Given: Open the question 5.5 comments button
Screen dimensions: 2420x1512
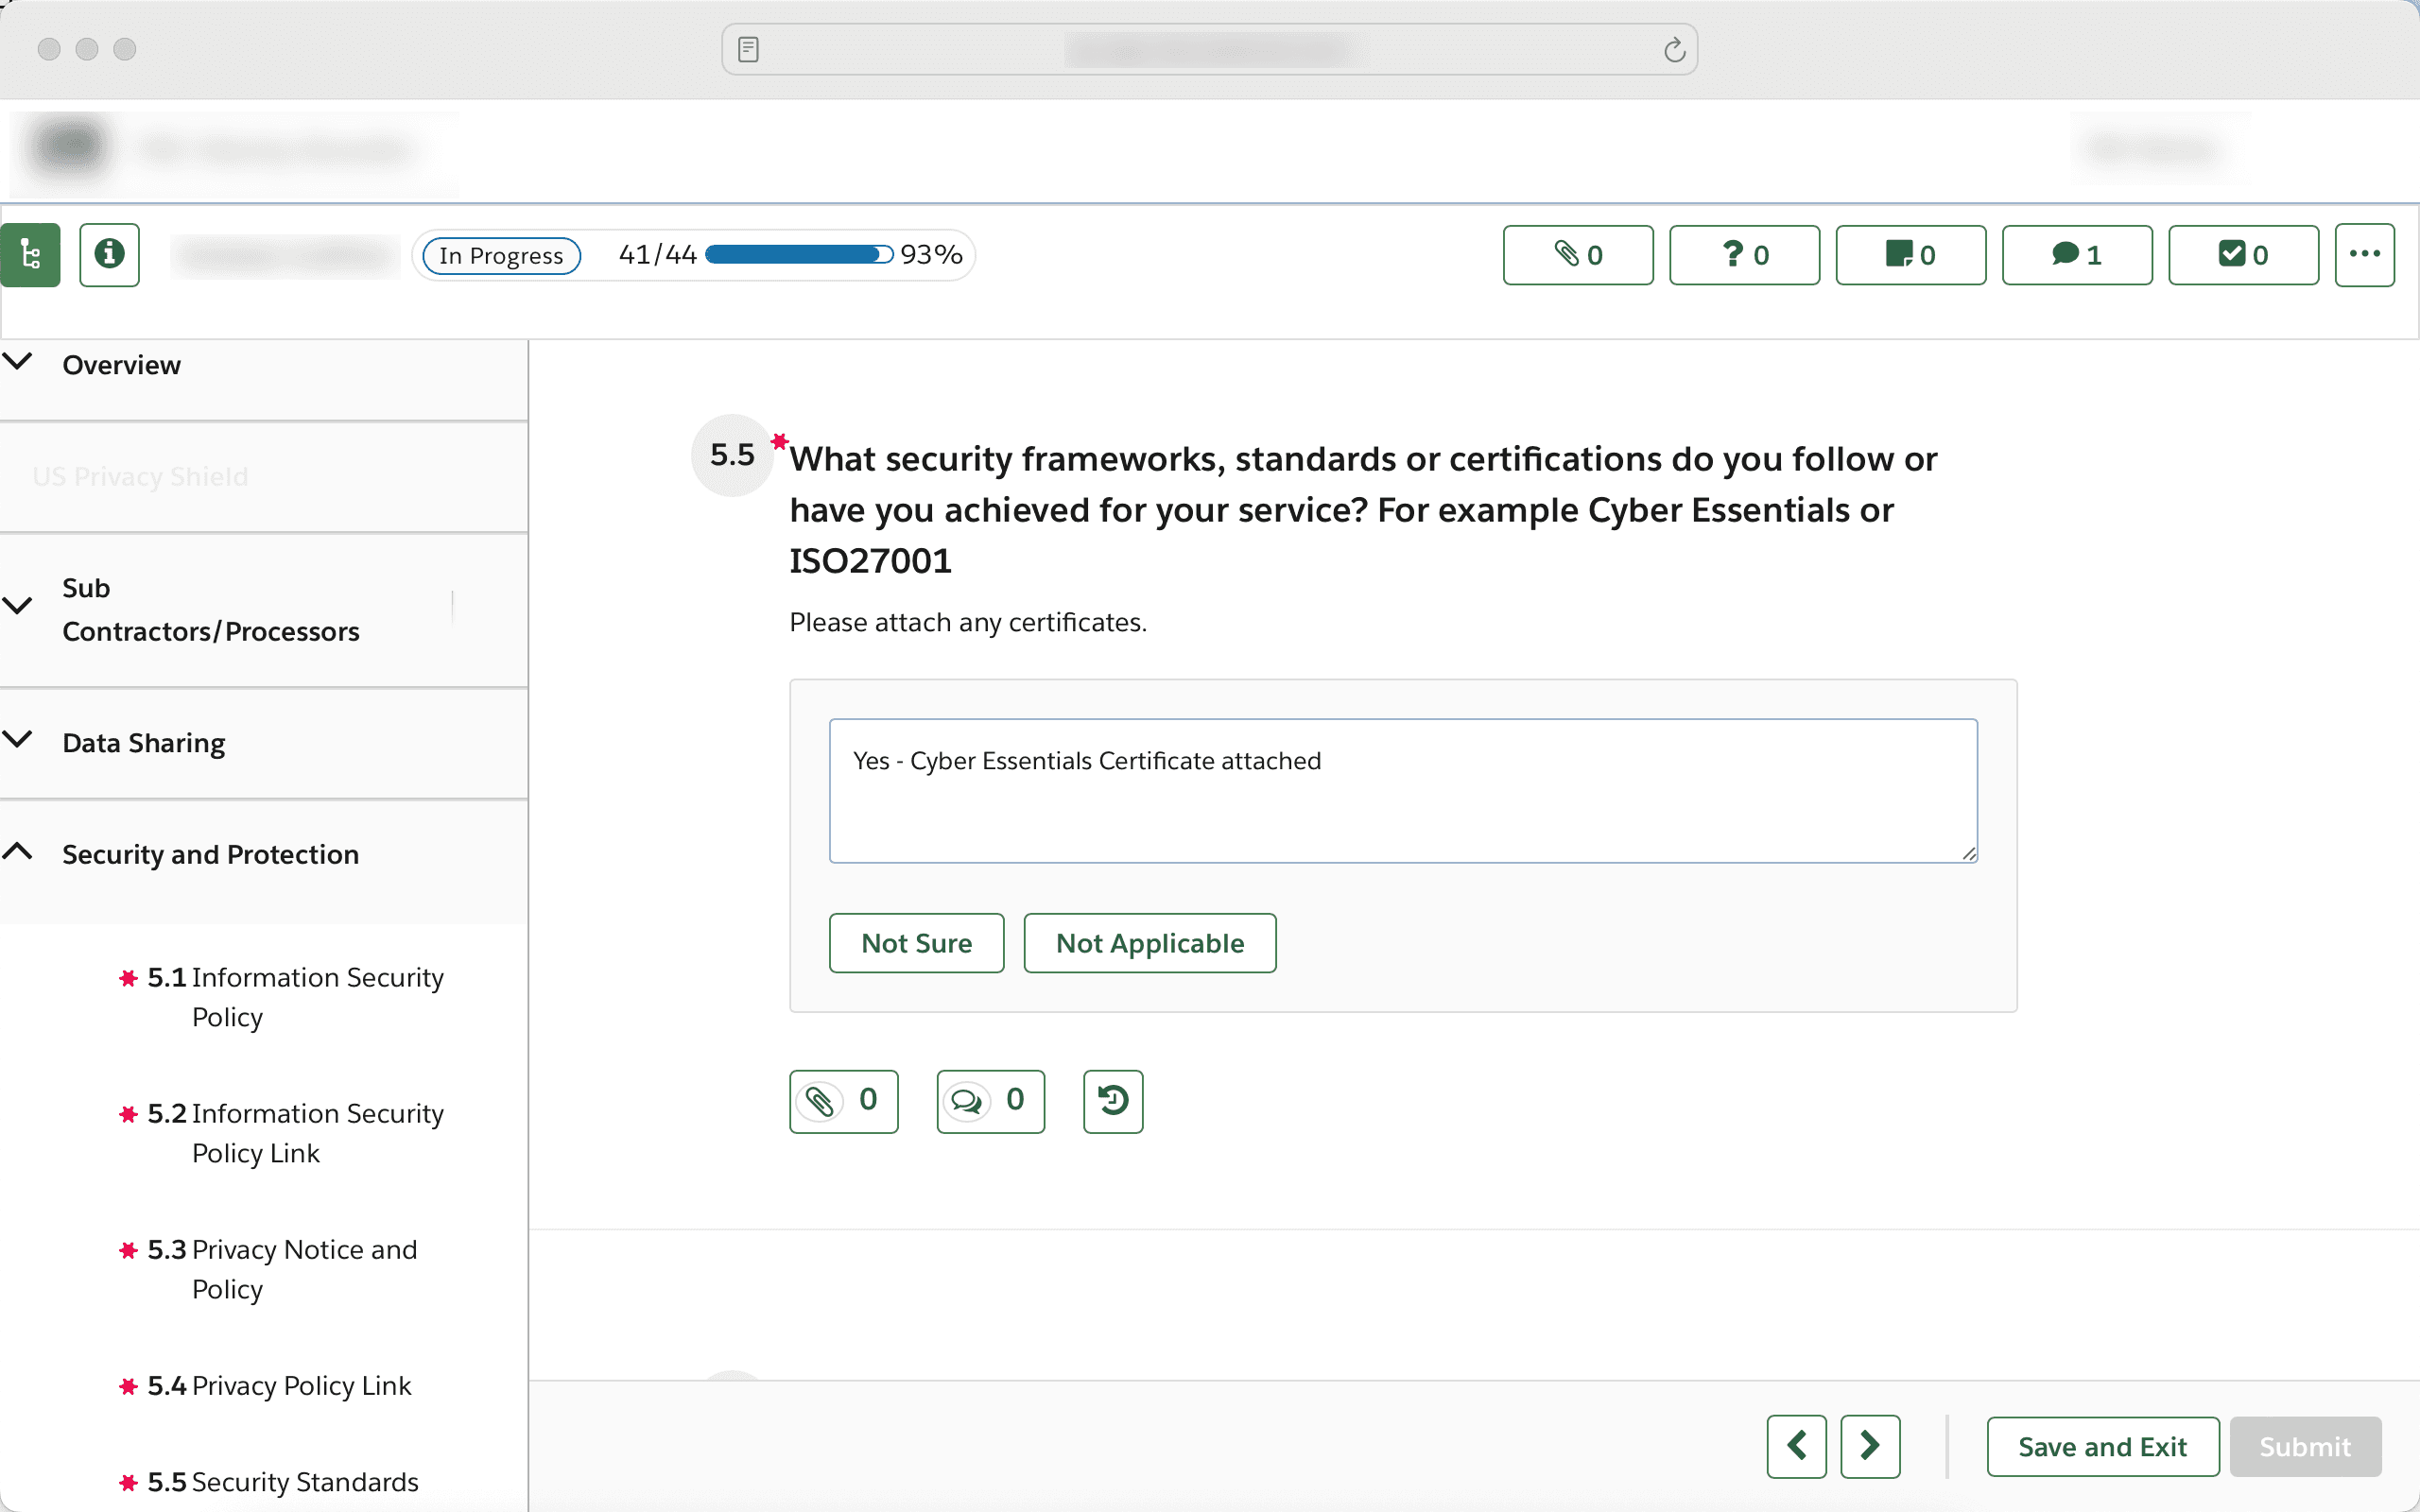Looking at the screenshot, I should 990,1100.
